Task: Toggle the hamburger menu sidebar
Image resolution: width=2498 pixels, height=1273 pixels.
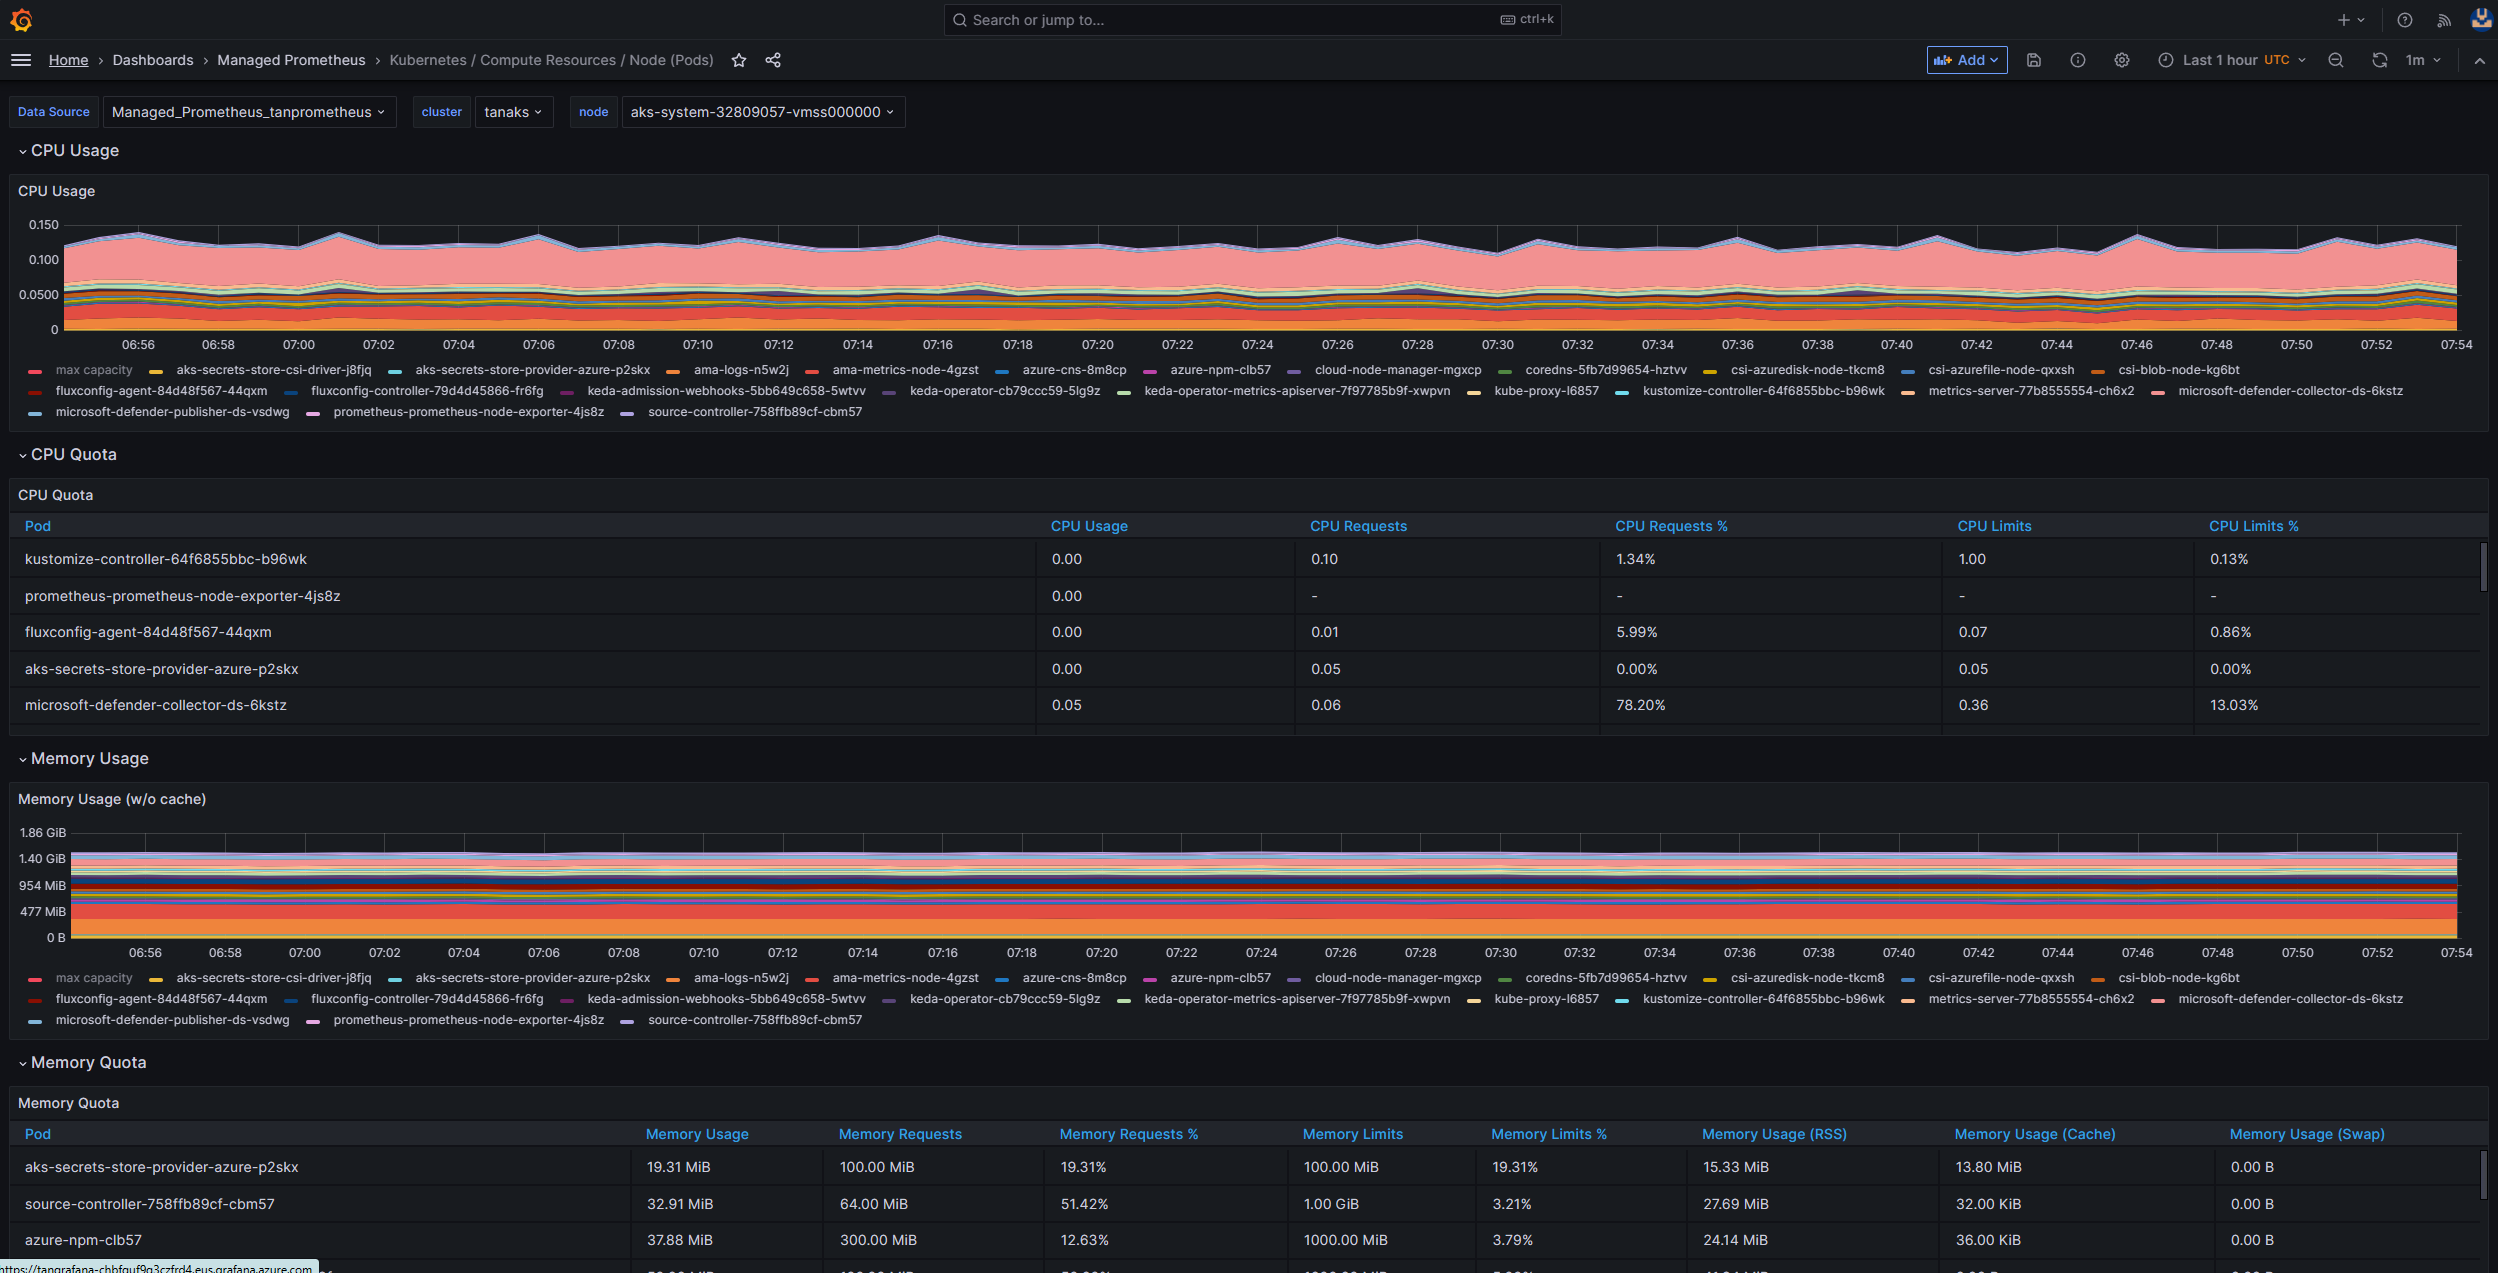Action: (x=21, y=60)
